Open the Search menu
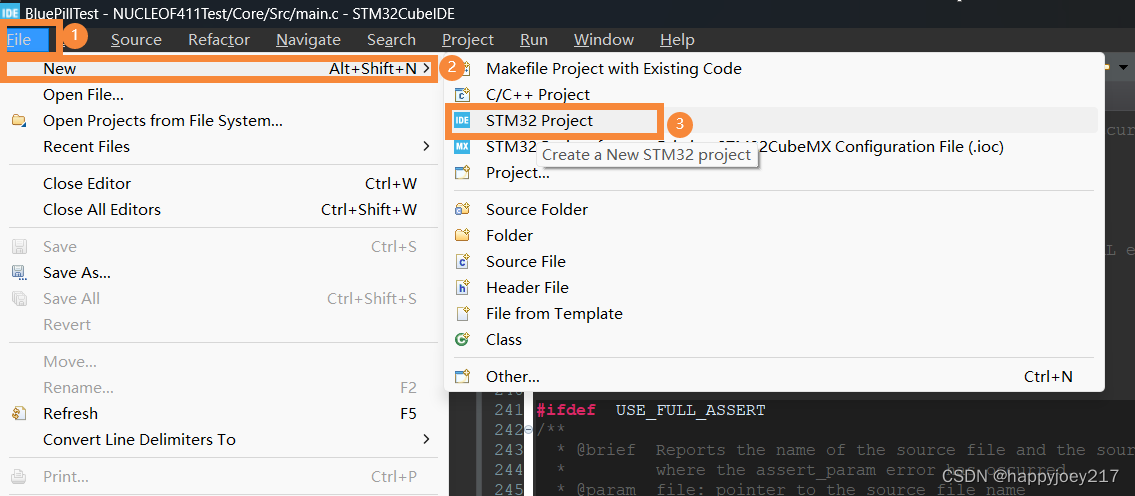The width and height of the screenshot is (1135, 496). coord(391,40)
